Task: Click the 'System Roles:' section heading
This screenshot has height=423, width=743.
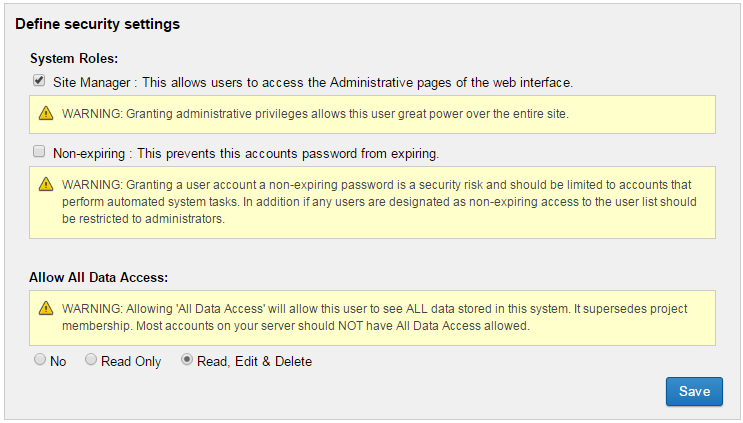Action: tap(74, 59)
